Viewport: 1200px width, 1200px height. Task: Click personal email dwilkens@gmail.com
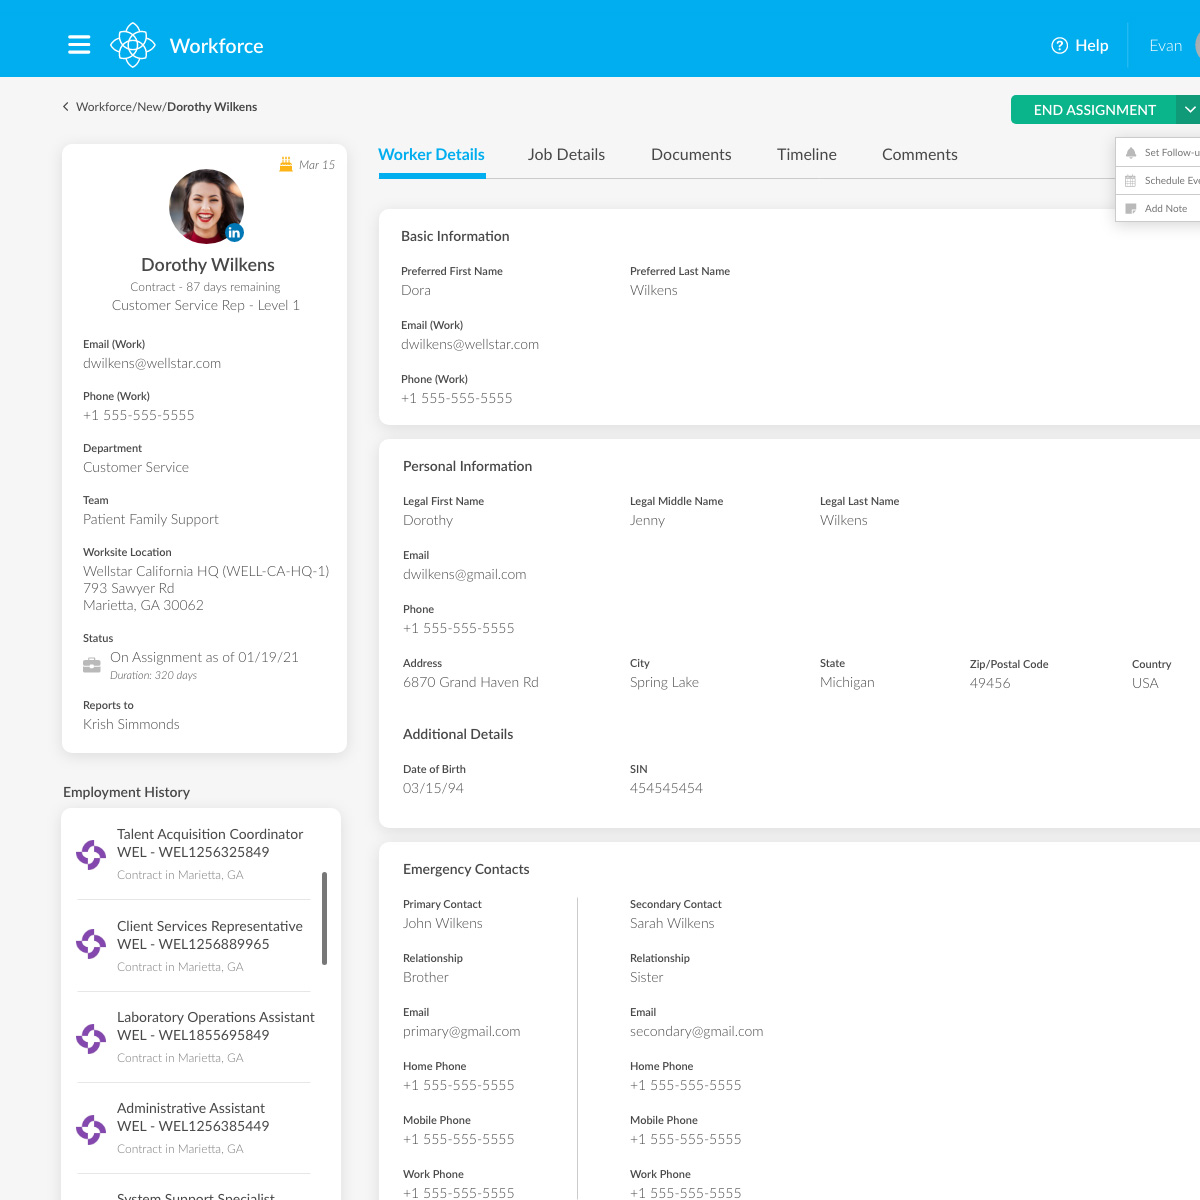click(x=464, y=574)
